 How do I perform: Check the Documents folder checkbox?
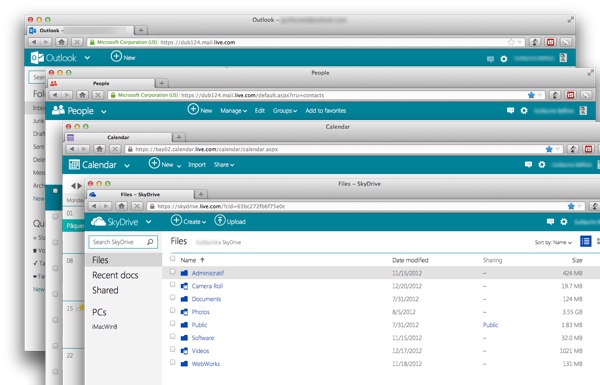(173, 298)
